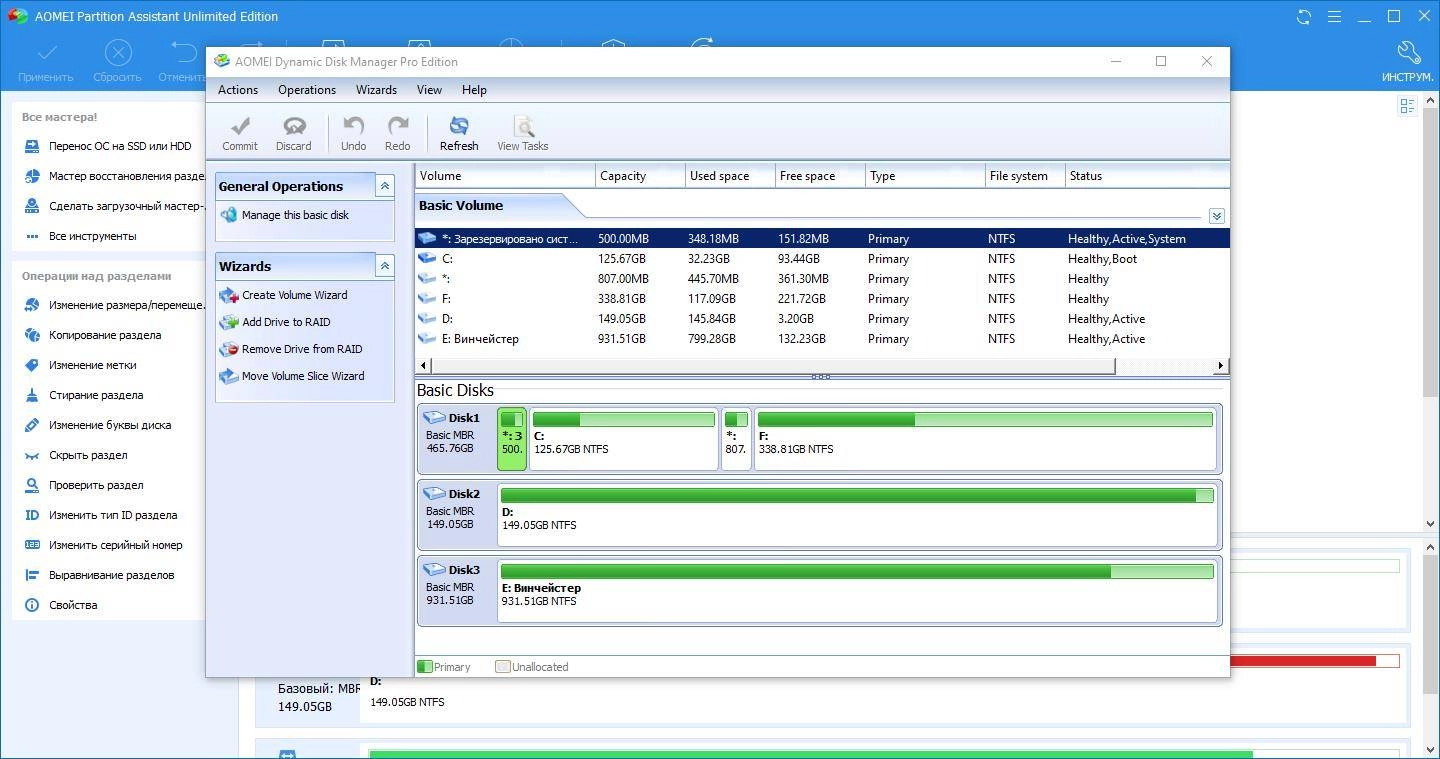
Task: Click the Disk2 label icon
Action: click(x=434, y=494)
